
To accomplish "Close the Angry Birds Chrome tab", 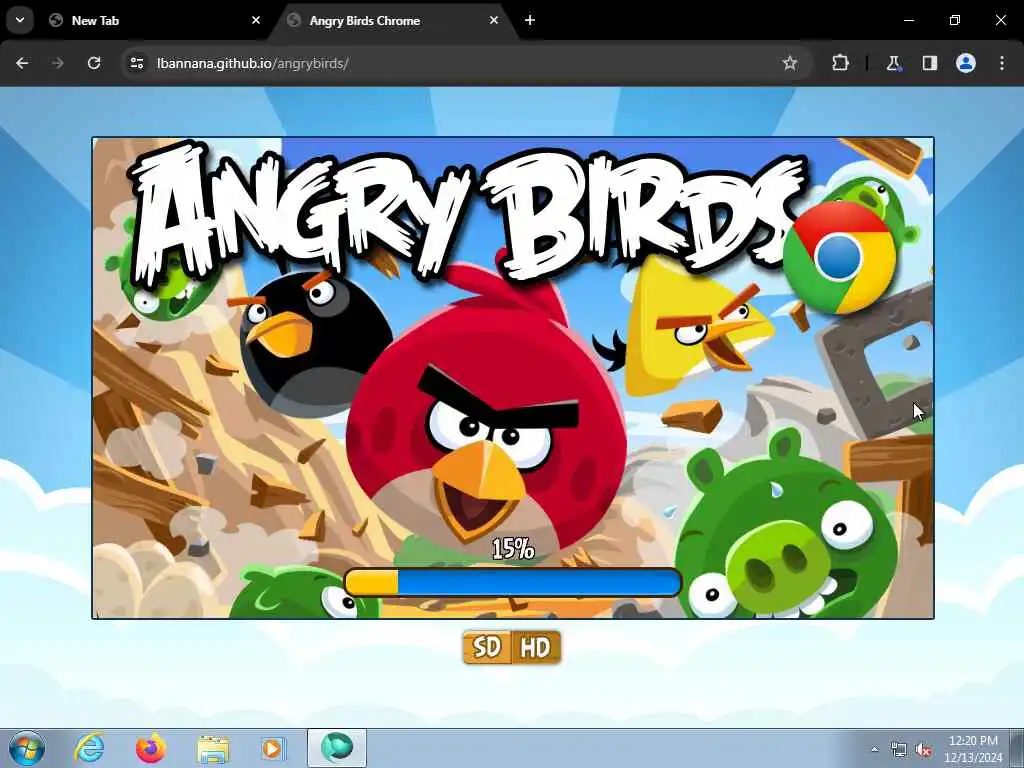I will coord(494,20).
